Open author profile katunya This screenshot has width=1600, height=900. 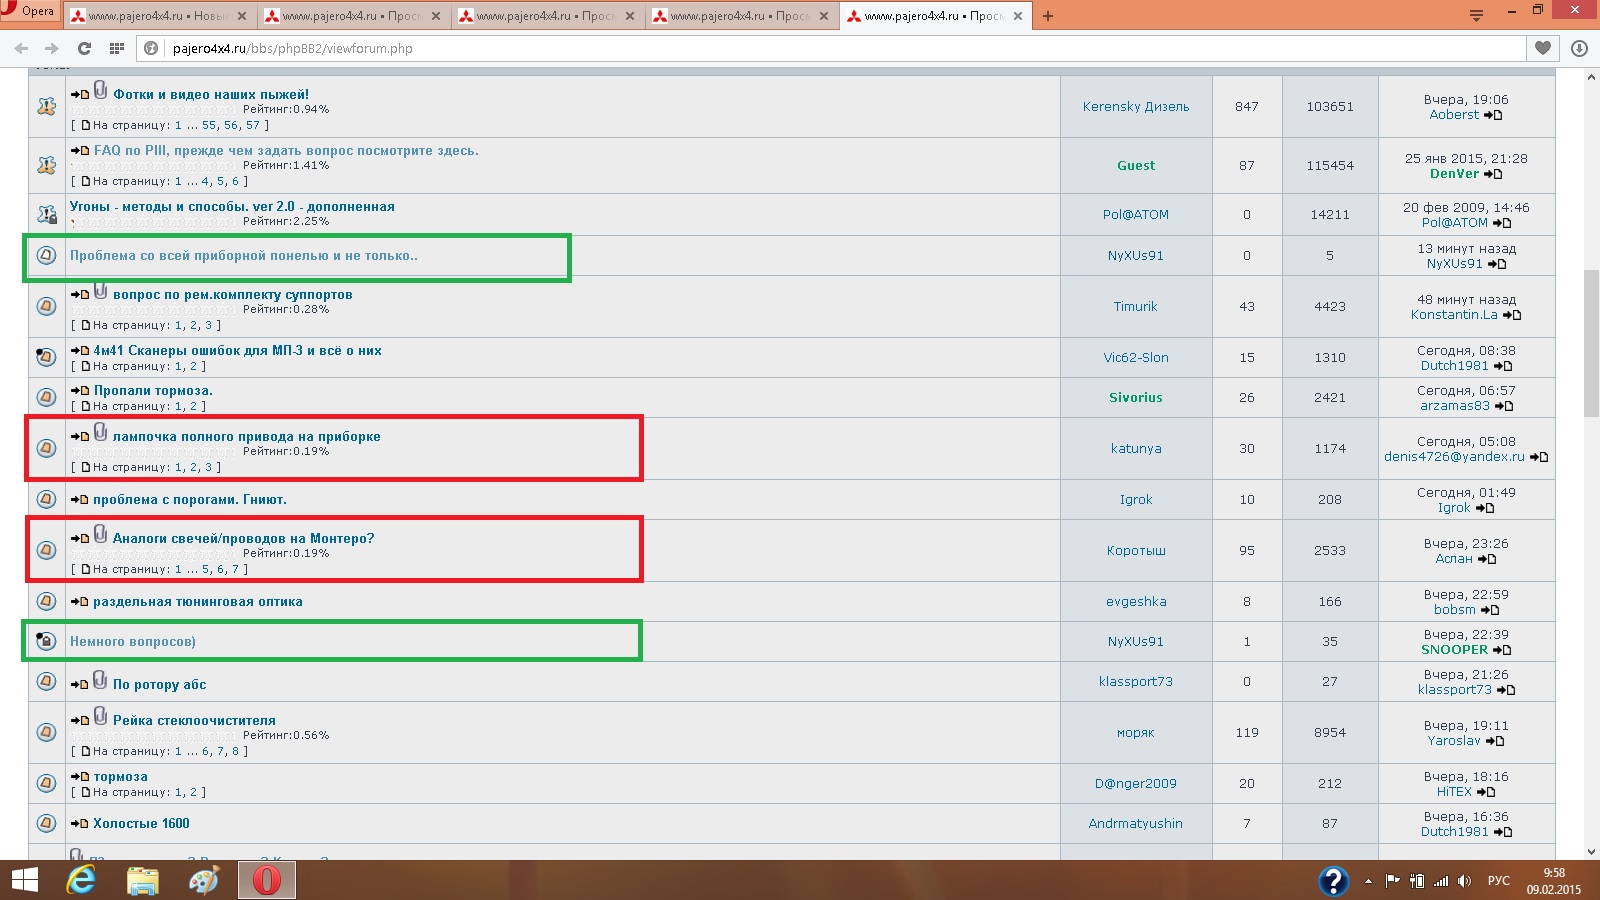pos(1135,448)
